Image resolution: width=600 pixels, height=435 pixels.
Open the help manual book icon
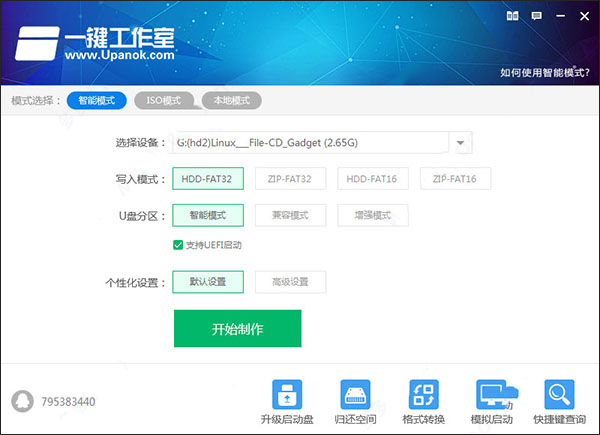pyautogui.click(x=512, y=16)
